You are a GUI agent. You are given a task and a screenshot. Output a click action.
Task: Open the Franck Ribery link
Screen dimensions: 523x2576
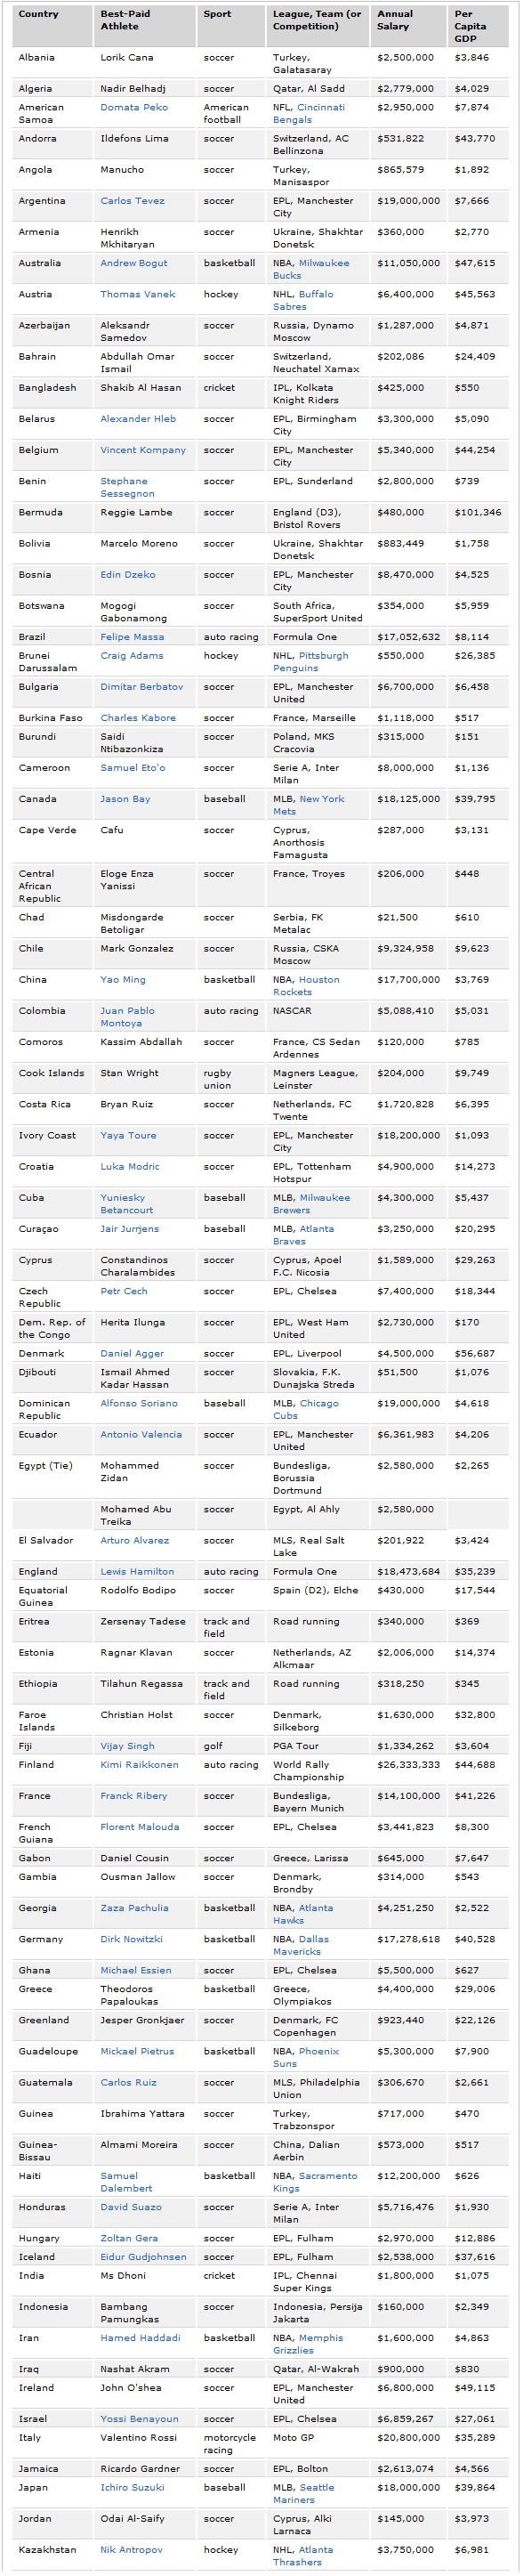pyautogui.click(x=134, y=1796)
